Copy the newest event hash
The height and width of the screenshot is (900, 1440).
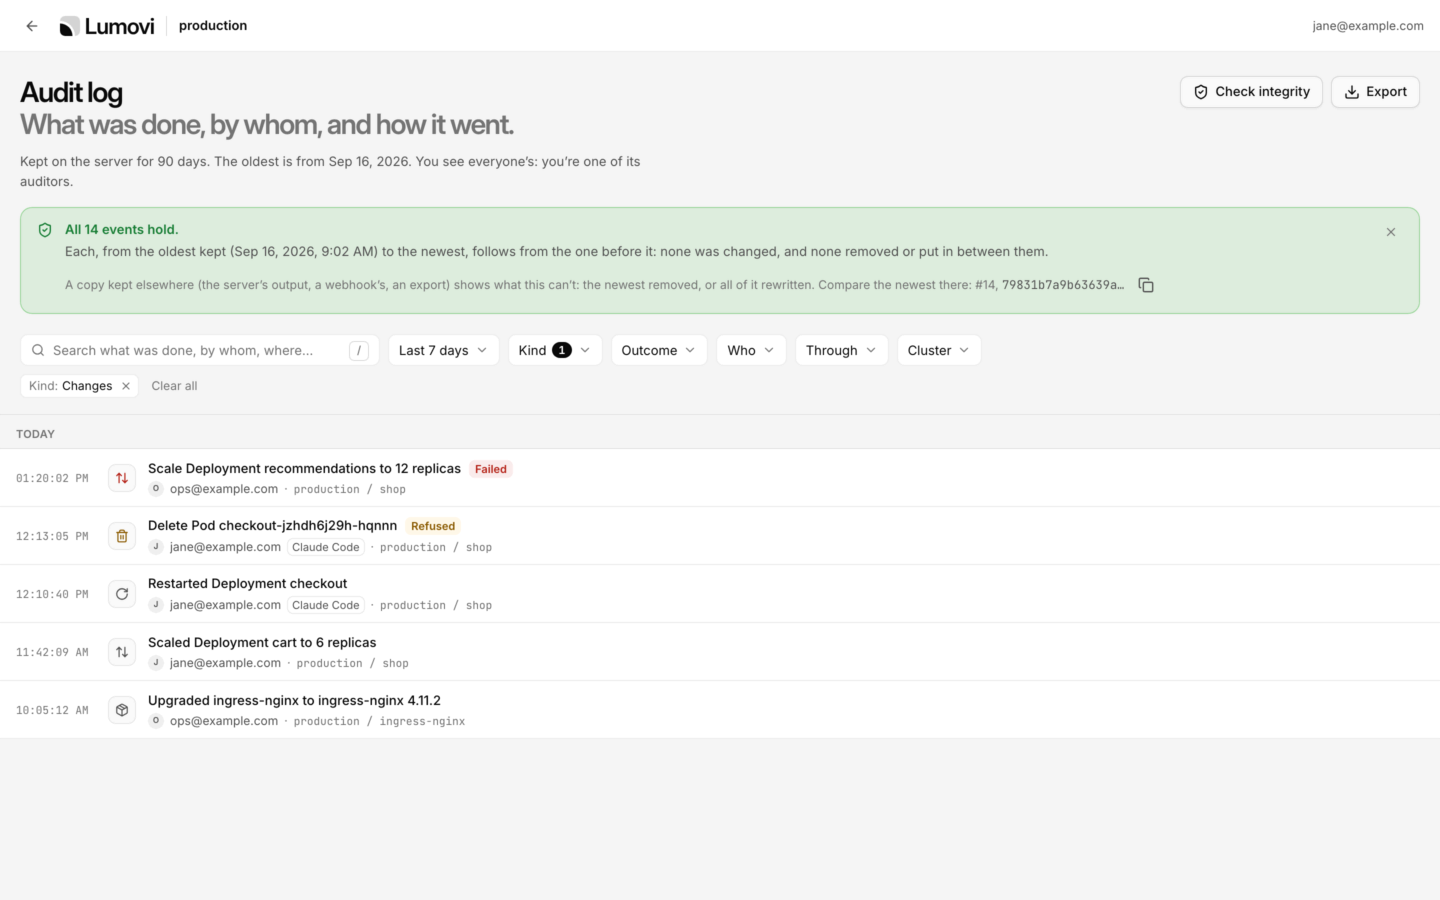1146,285
